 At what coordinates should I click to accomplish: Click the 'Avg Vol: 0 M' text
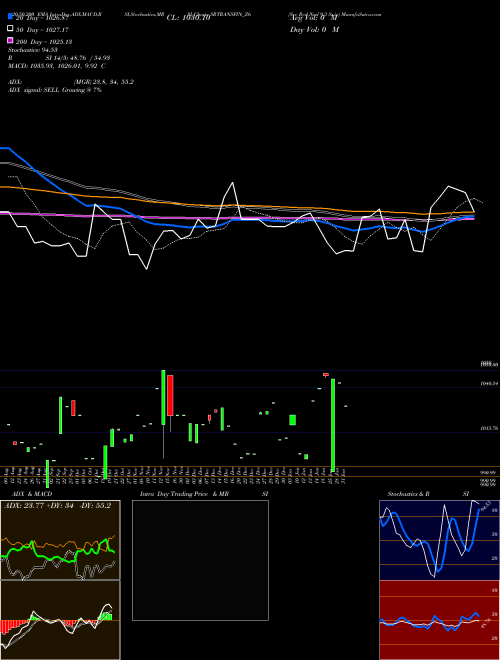(x=313, y=18)
